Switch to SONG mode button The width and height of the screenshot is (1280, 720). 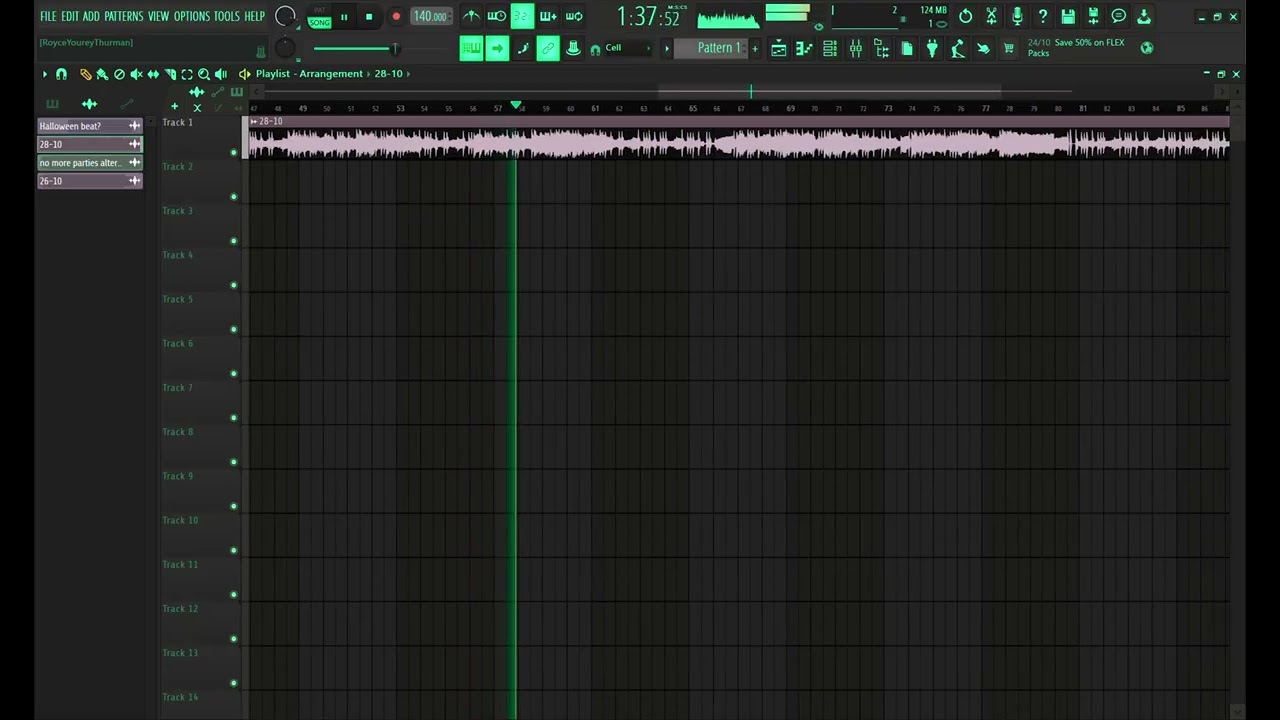(320, 22)
